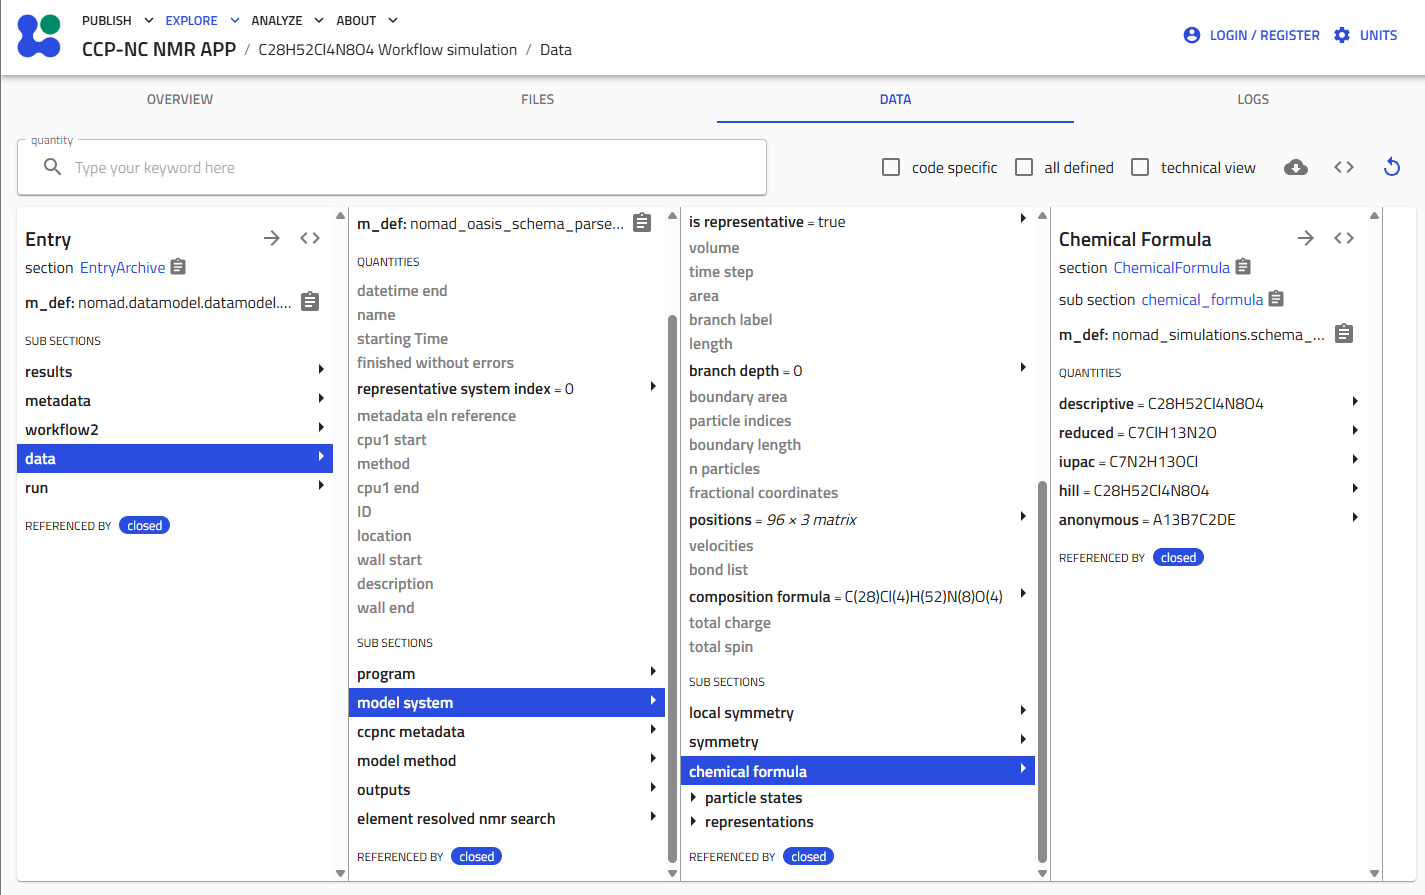Select the program sub section row
The height and width of the screenshot is (895, 1425).
click(507, 673)
